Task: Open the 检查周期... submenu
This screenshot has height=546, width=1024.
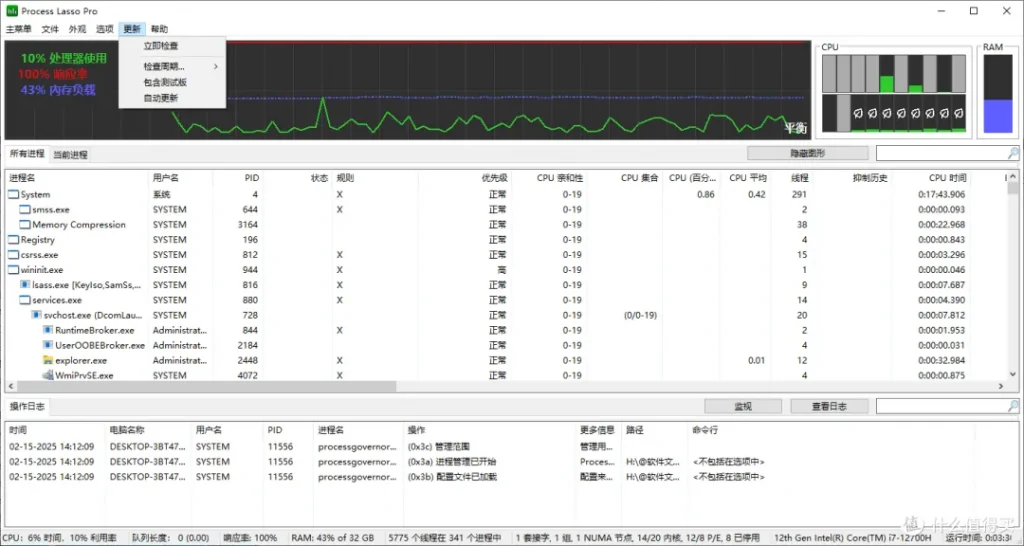Action: [172, 67]
